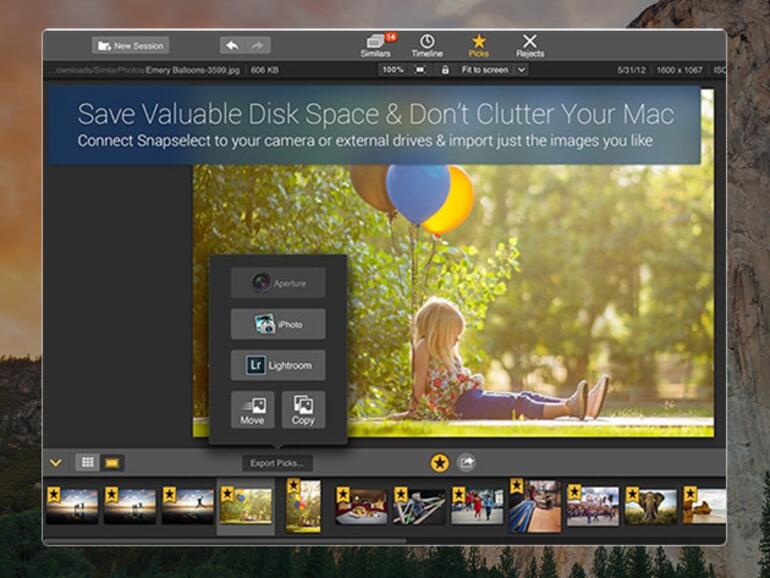
Task: Choose Move in export popup
Action: pos(252,410)
